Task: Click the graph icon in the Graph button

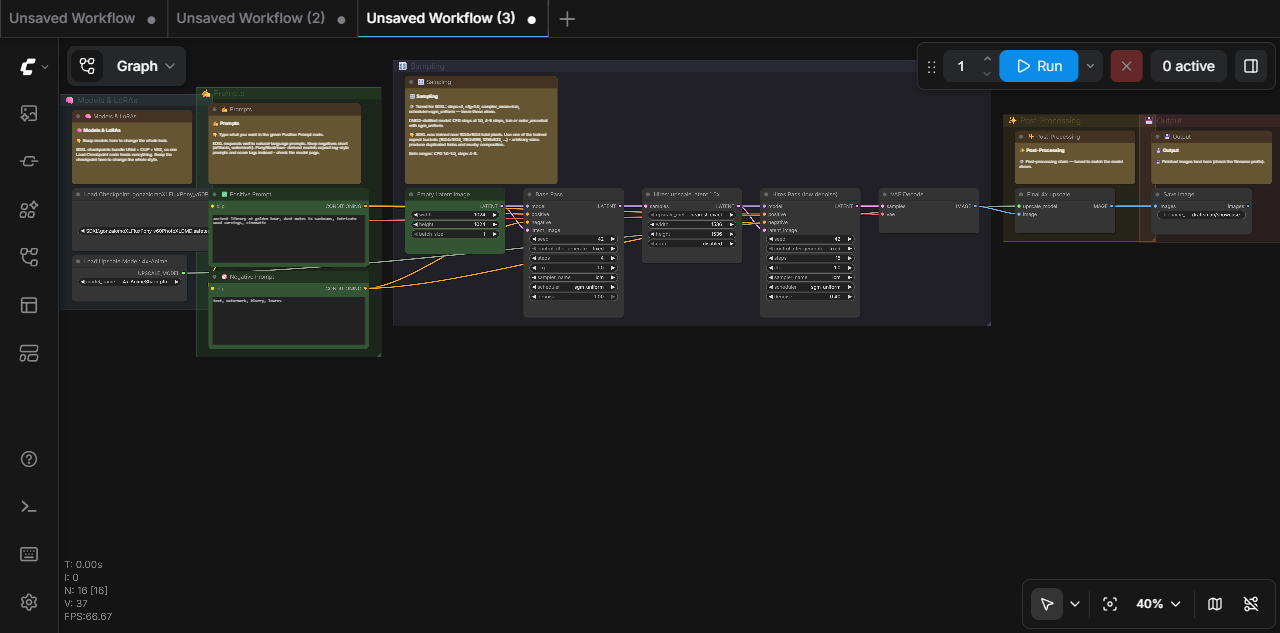Action: (x=87, y=66)
